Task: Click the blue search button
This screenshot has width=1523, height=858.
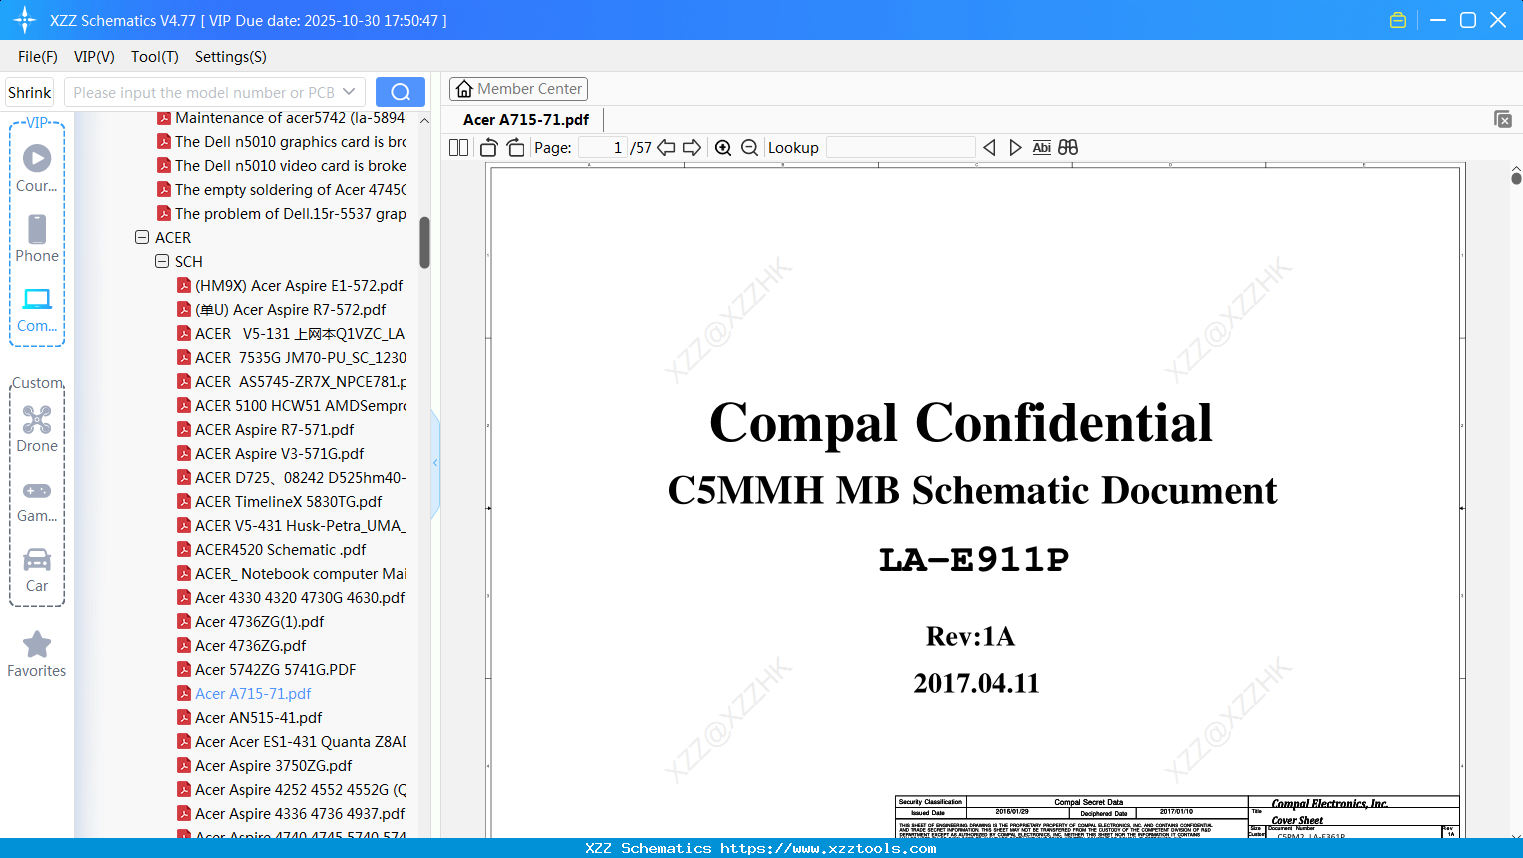Action: tap(400, 92)
